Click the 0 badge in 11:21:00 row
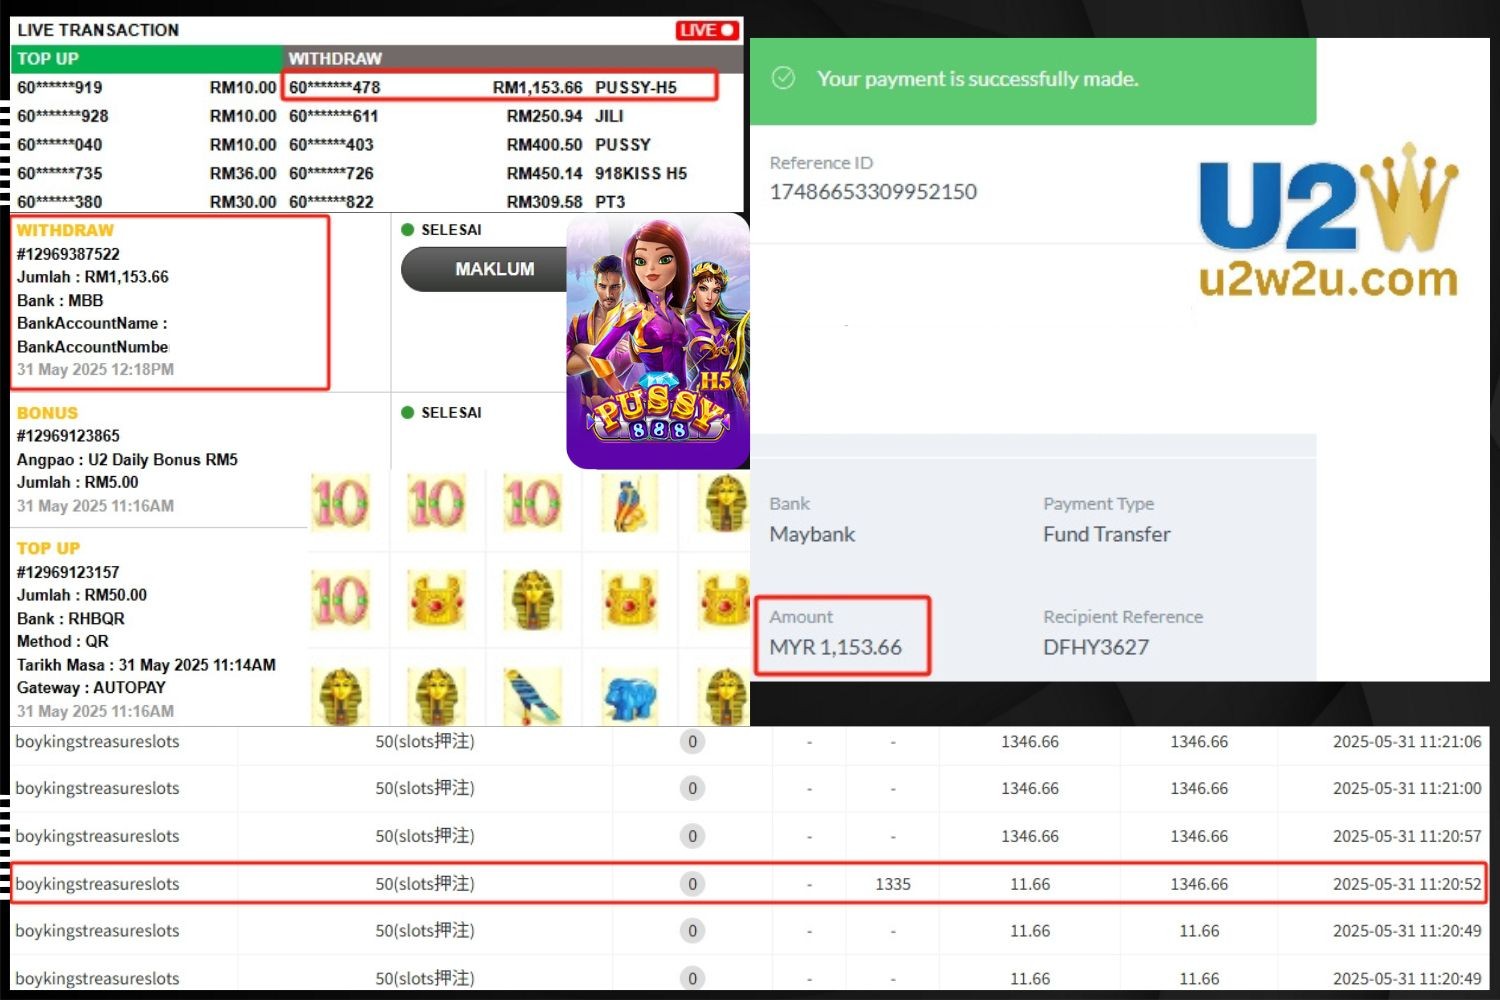The image size is (1500, 1000). [x=692, y=789]
